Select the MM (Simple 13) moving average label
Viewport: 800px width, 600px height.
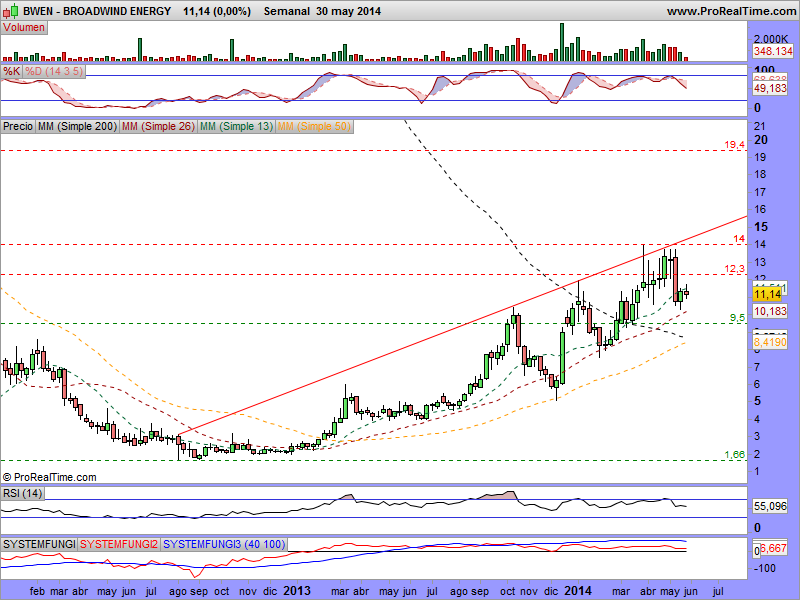coord(236,126)
